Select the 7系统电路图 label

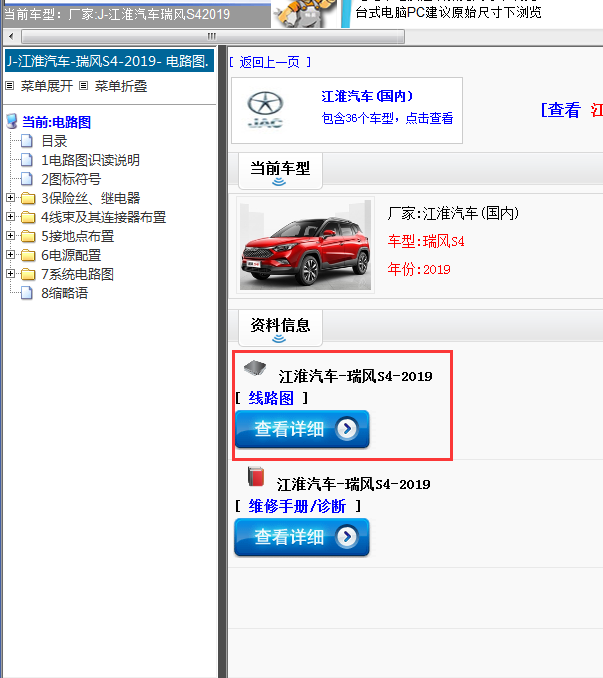pos(77,274)
